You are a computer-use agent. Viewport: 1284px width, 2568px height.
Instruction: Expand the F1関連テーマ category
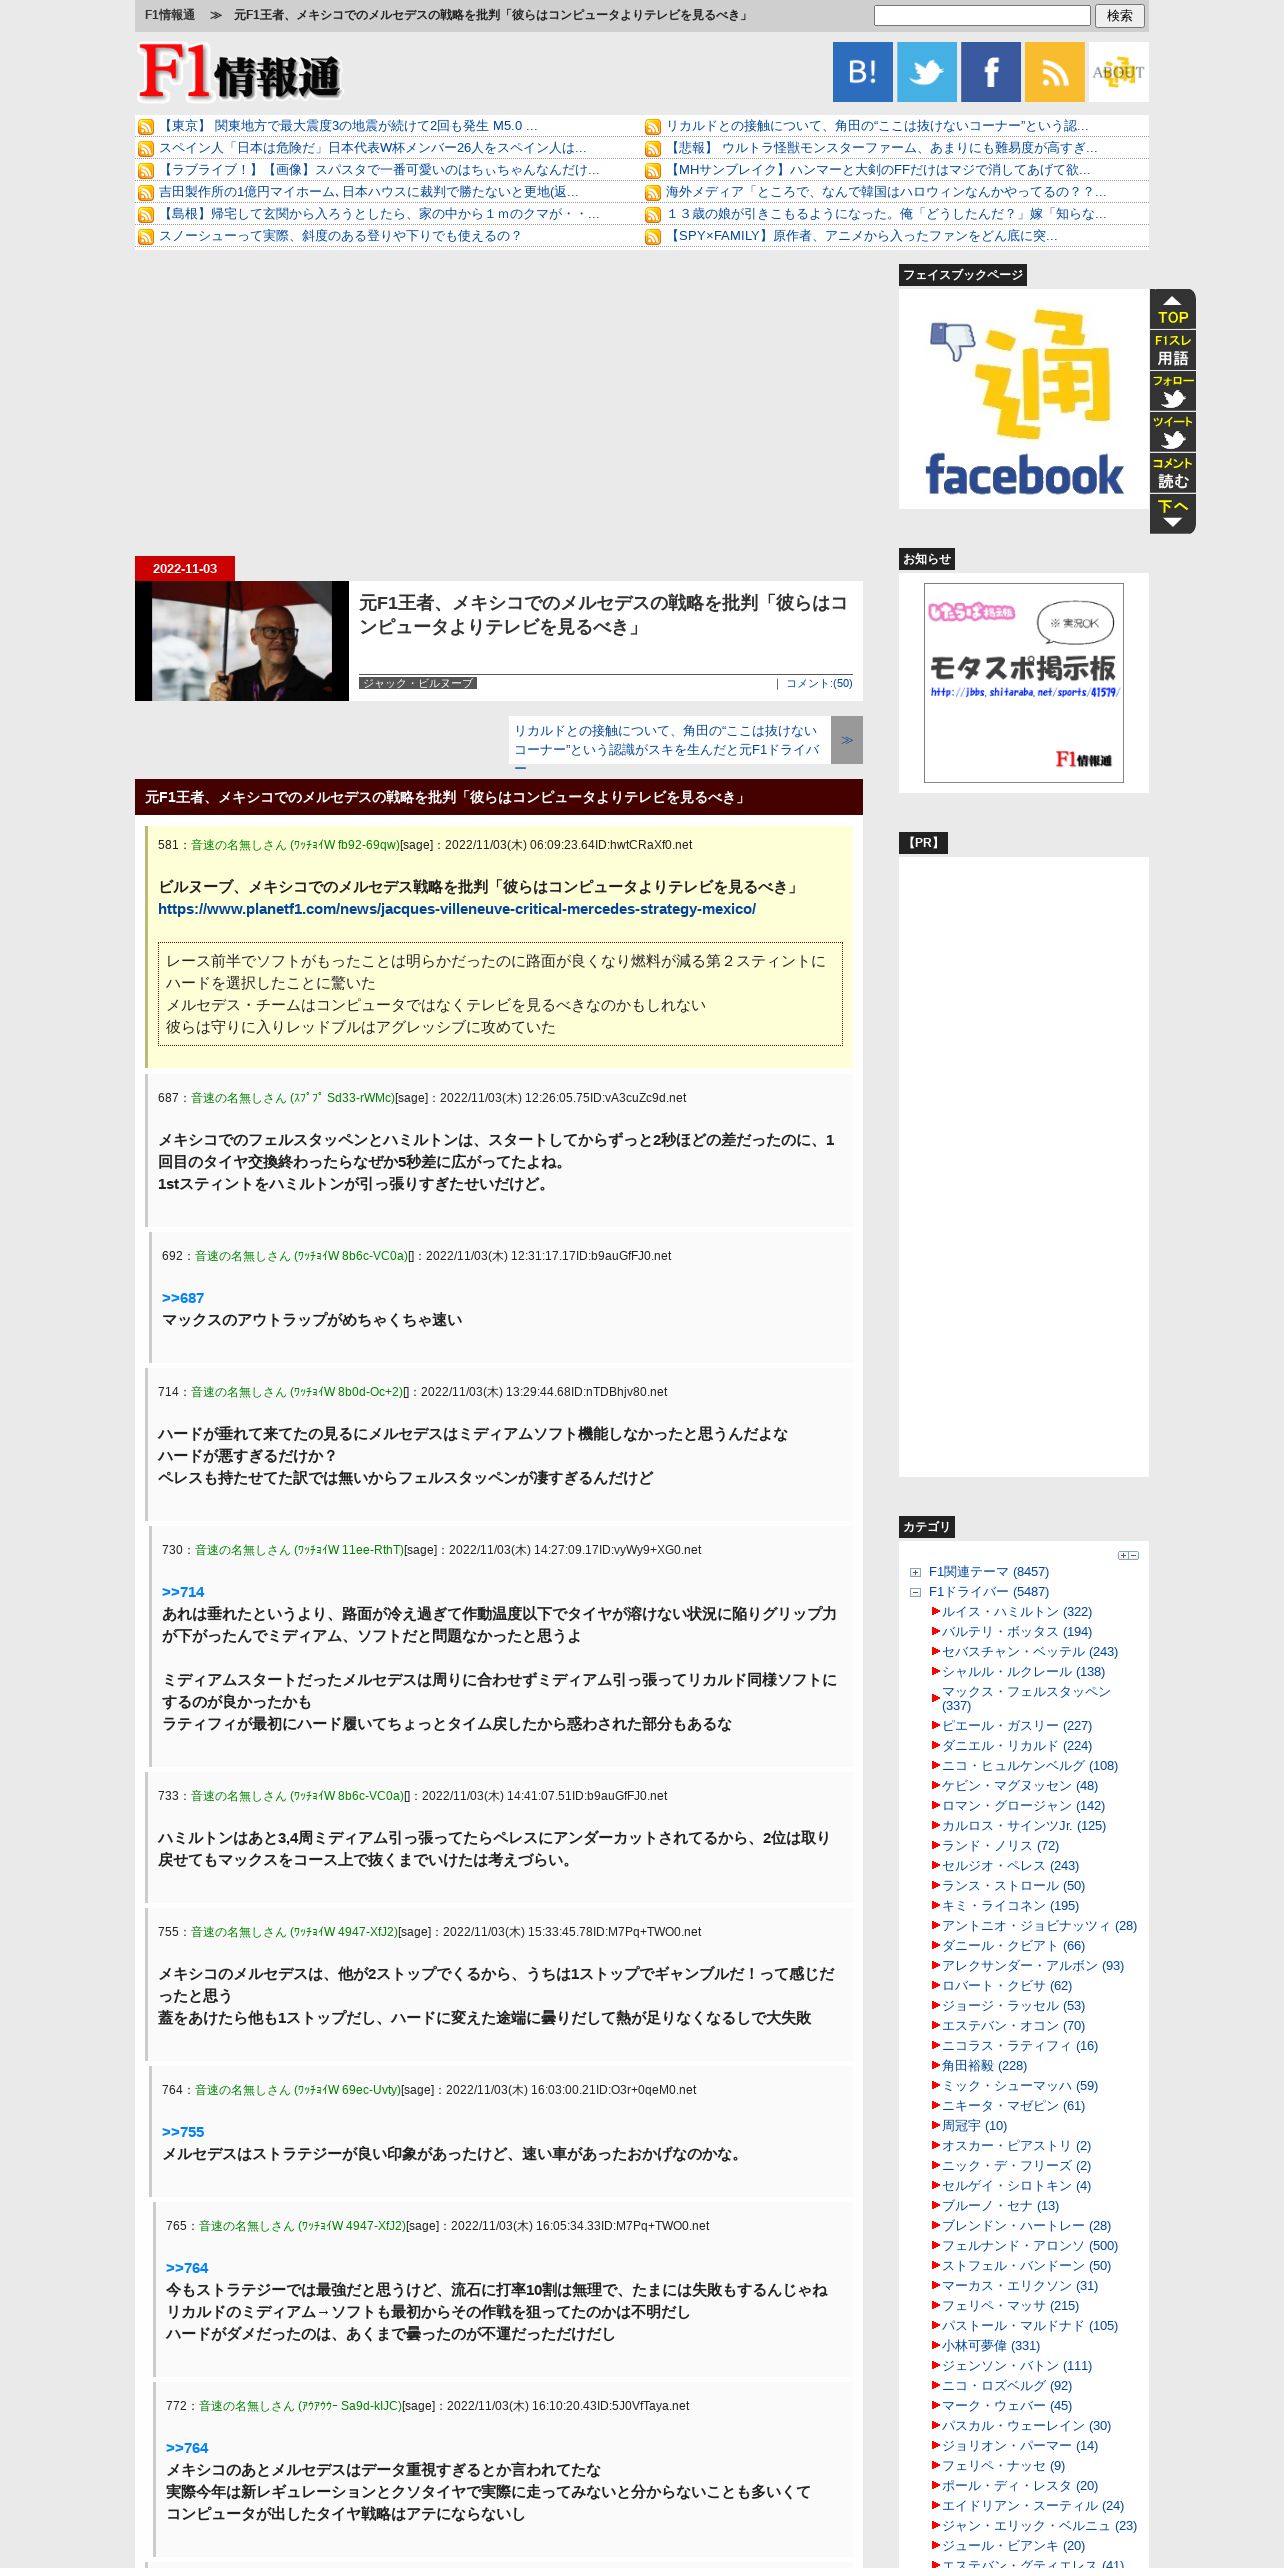tap(915, 1573)
